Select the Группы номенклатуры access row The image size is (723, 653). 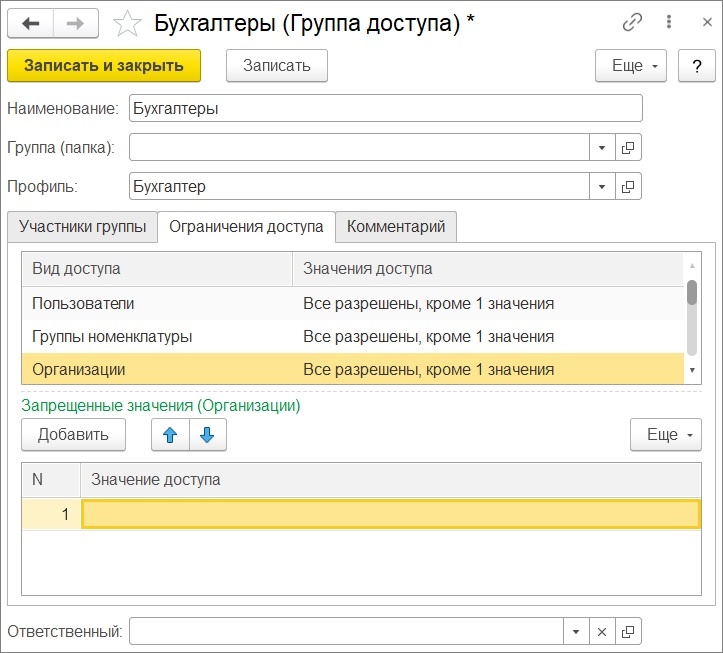point(353,337)
